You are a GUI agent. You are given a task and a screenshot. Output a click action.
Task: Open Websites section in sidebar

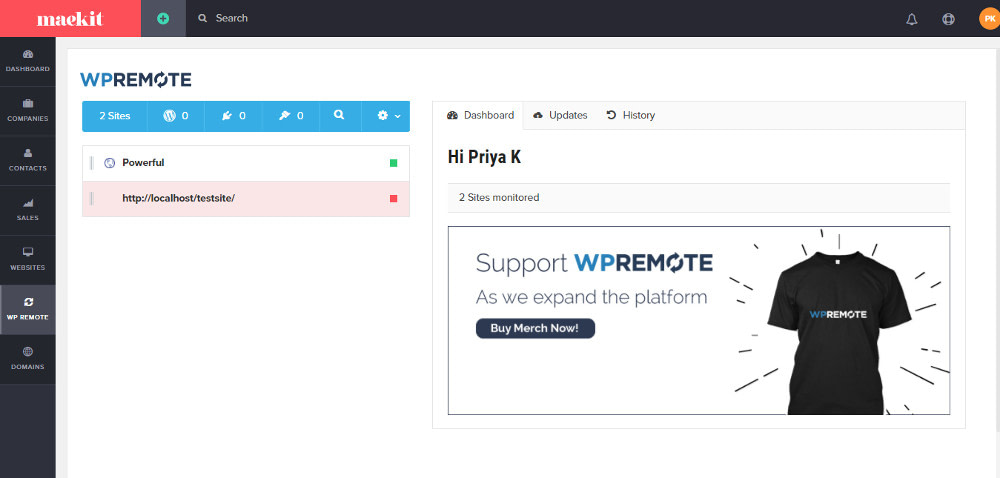tap(27, 260)
